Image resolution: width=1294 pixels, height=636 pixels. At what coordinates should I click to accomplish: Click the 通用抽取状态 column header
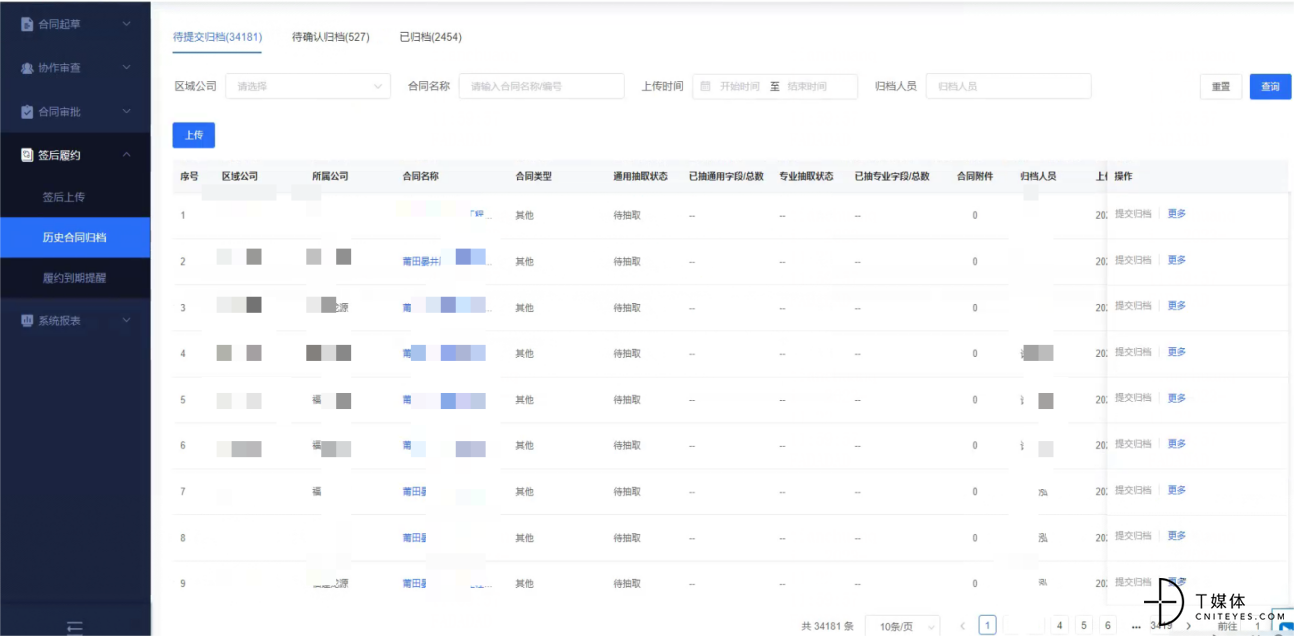640,176
